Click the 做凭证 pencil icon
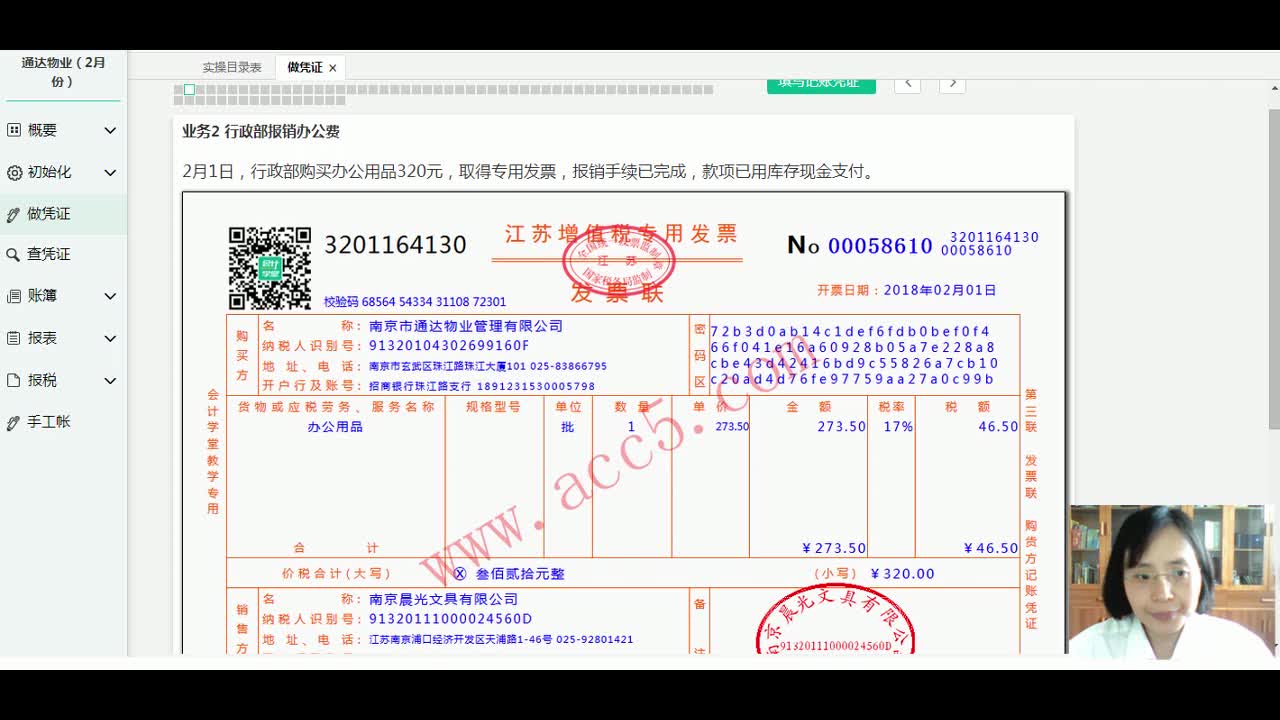Screen dimensions: 1280x720 pyautogui.click(x=14, y=214)
